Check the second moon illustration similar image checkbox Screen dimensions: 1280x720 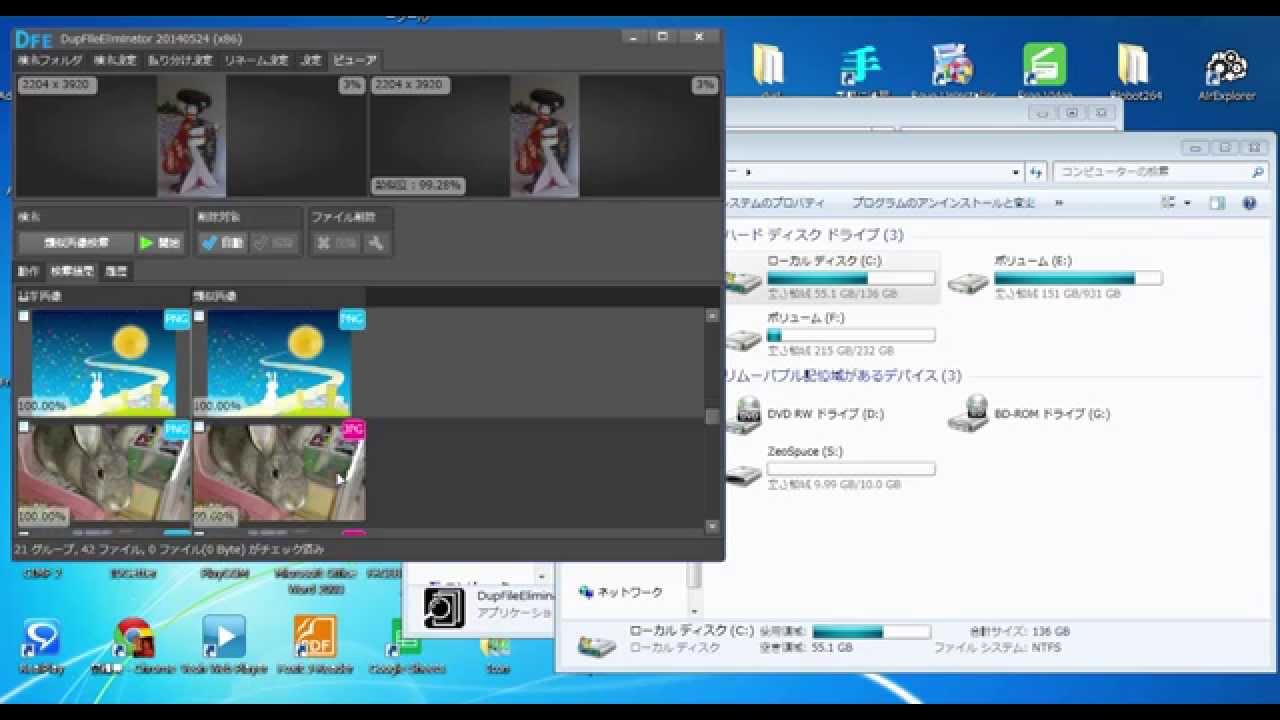(x=199, y=316)
